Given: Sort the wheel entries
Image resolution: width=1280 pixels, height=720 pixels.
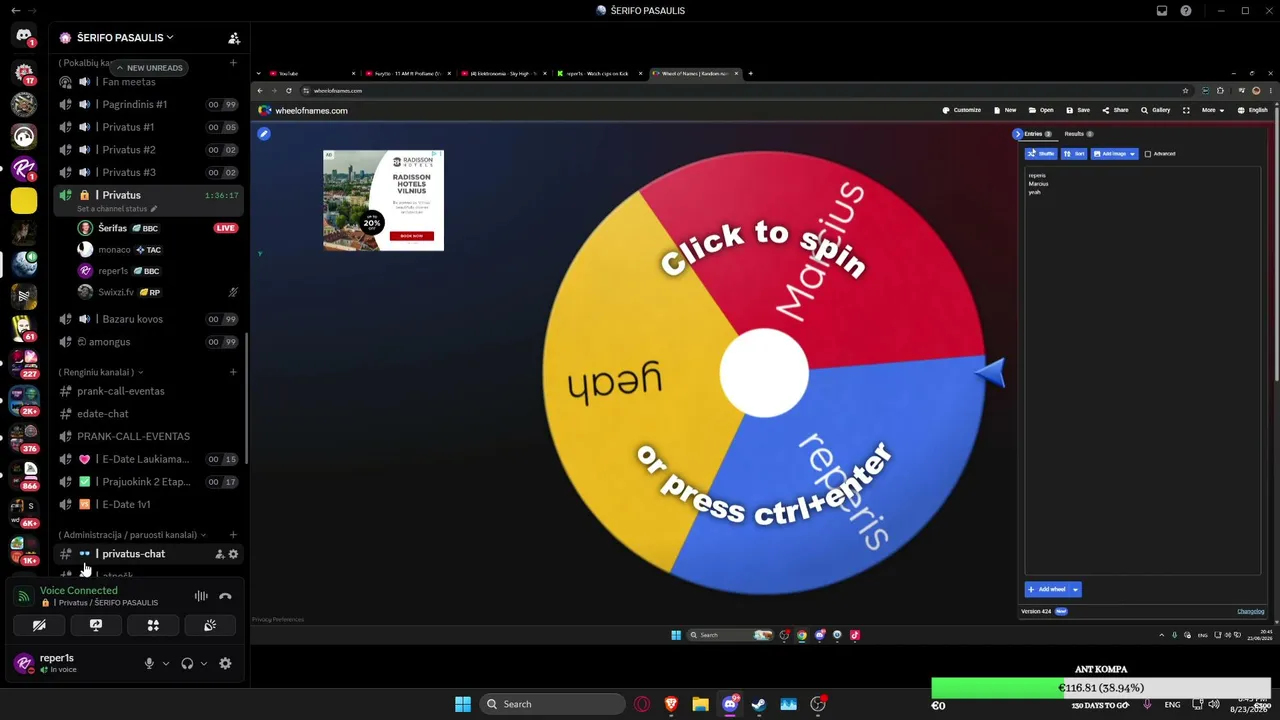Looking at the screenshot, I should 1074,154.
